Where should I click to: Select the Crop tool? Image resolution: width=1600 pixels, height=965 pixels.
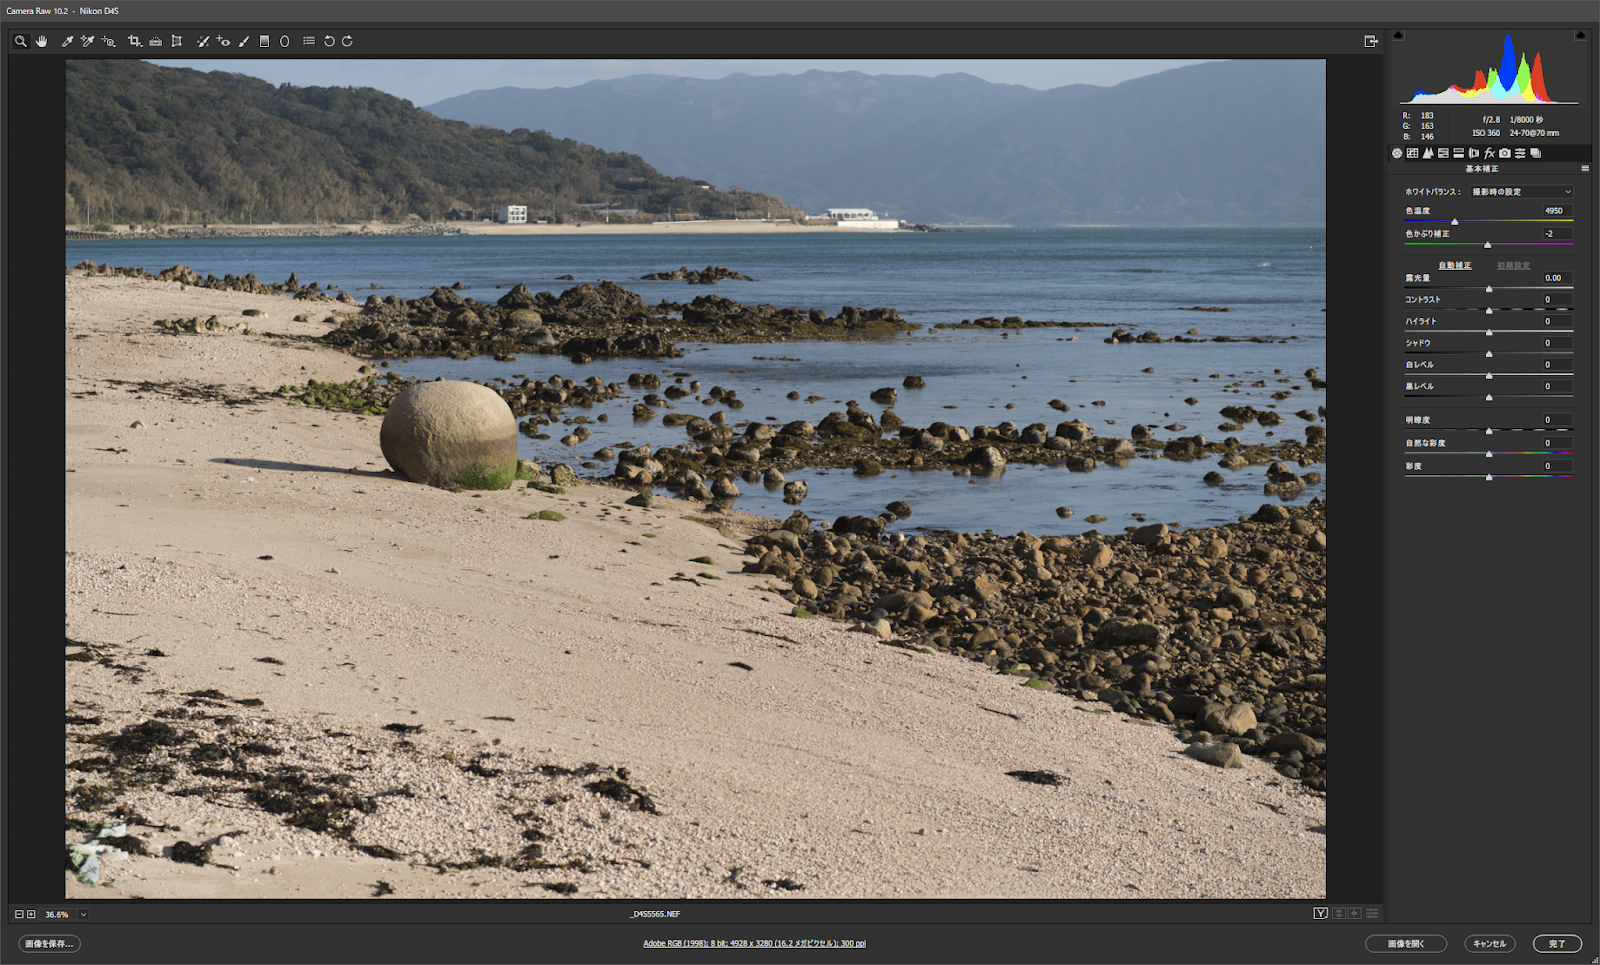coord(134,41)
